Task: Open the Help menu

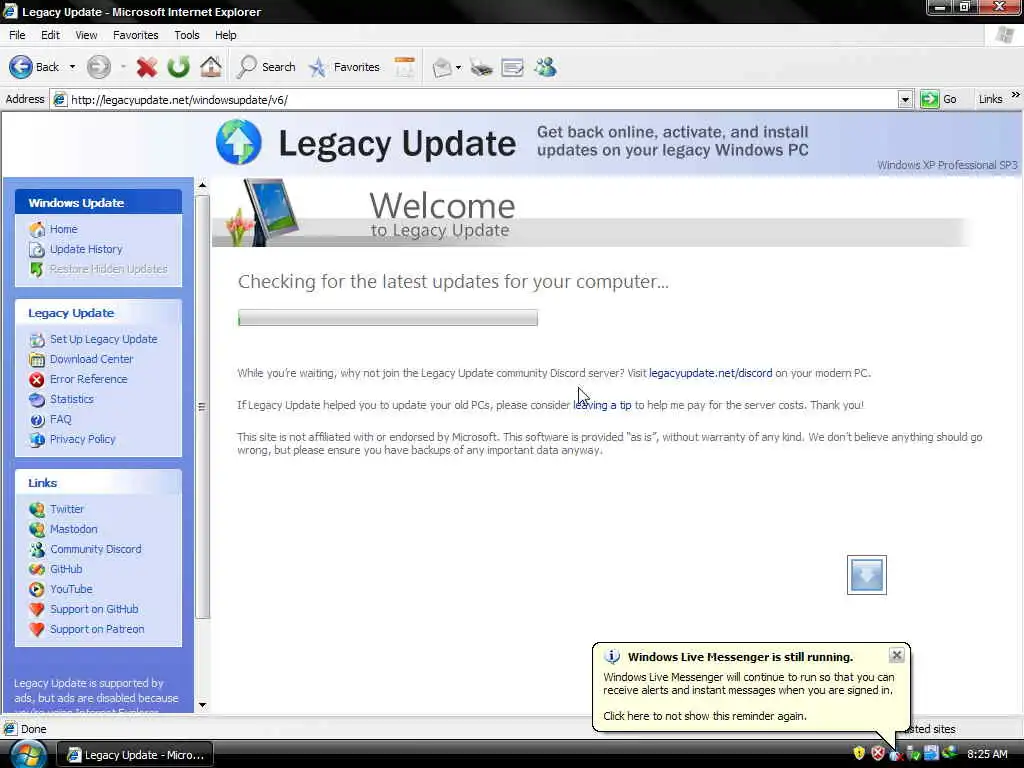Action: tap(226, 35)
